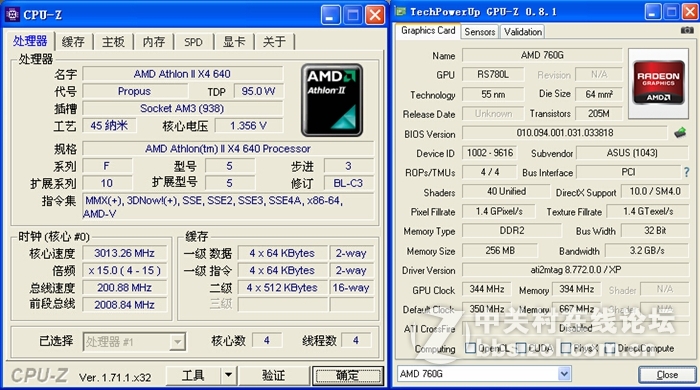Click the Pixel Fillrate value 1.4 GPixel/s

pos(498,211)
